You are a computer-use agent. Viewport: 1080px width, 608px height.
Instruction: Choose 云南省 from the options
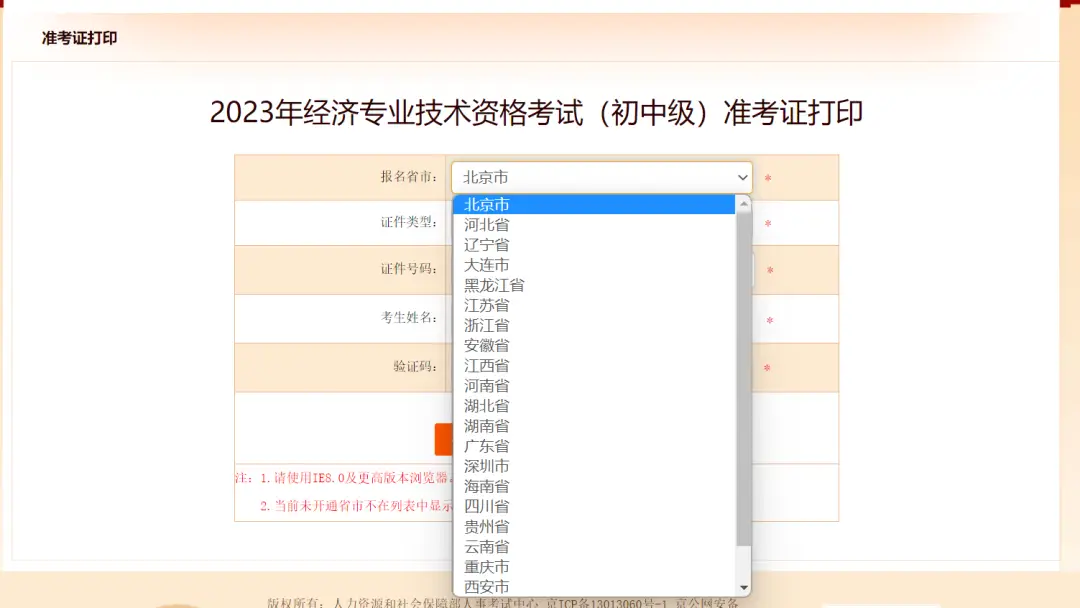(x=487, y=546)
